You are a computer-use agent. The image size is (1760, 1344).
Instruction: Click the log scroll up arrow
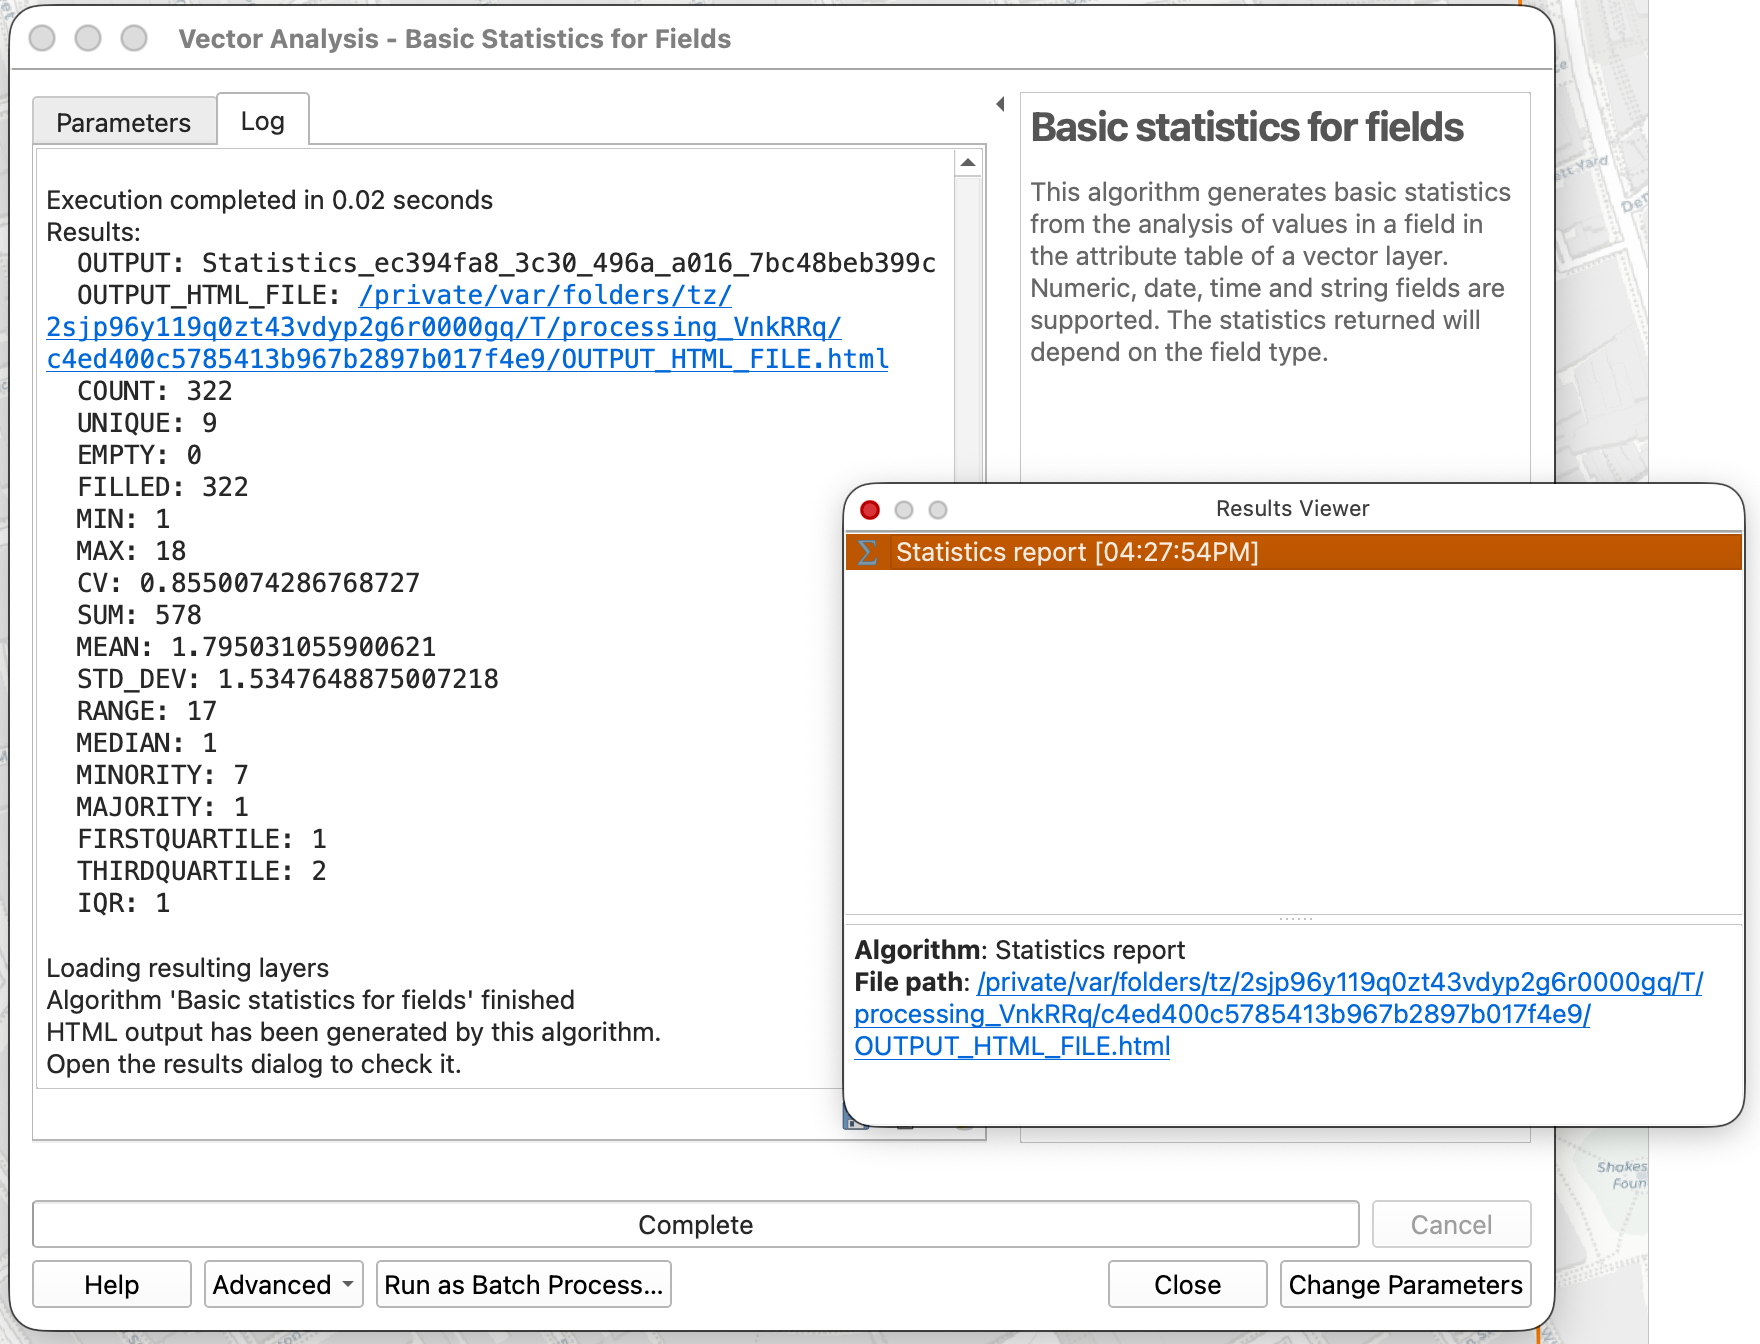click(968, 162)
